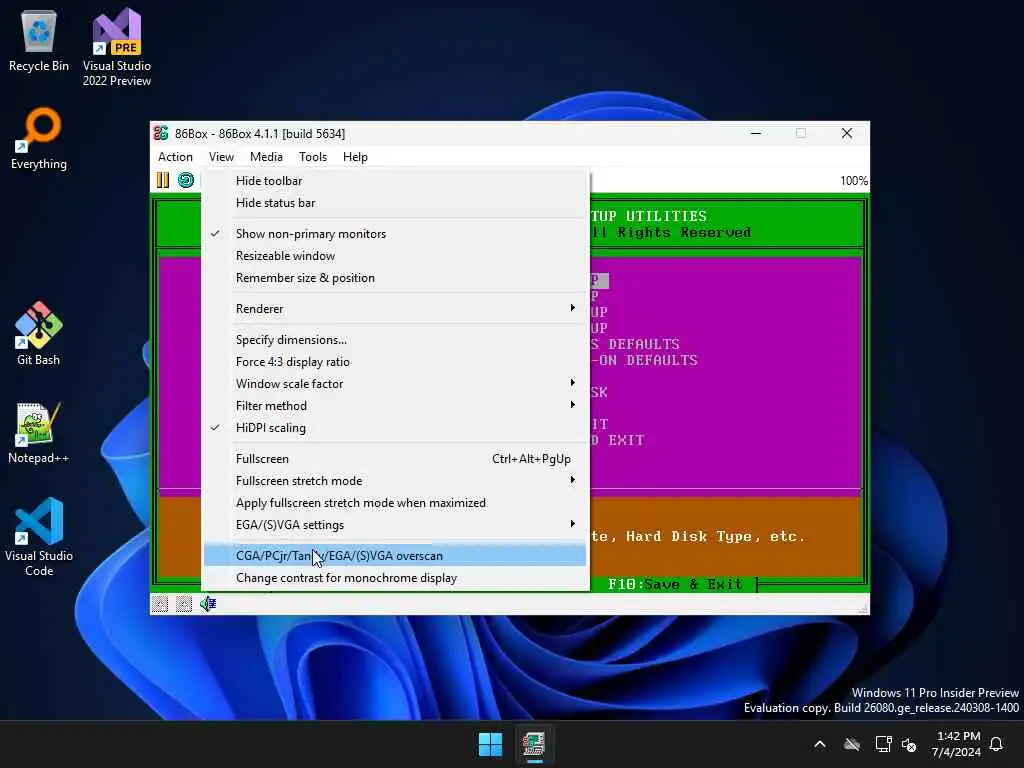Click the 86Box window title text
1024x768 pixels.
(x=260, y=134)
